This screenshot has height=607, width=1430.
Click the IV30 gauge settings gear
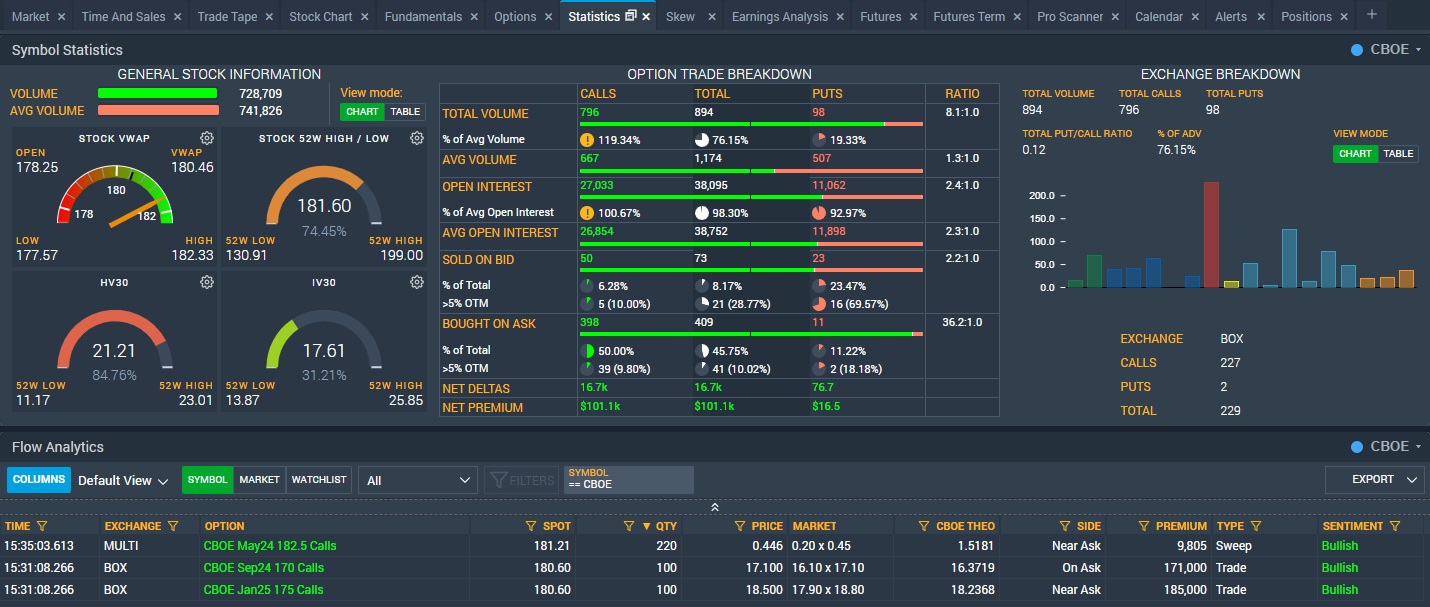[417, 283]
